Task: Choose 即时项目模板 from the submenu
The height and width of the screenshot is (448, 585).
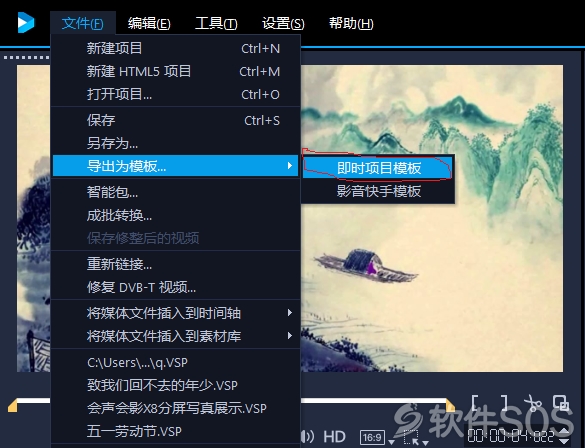Action: [378, 168]
